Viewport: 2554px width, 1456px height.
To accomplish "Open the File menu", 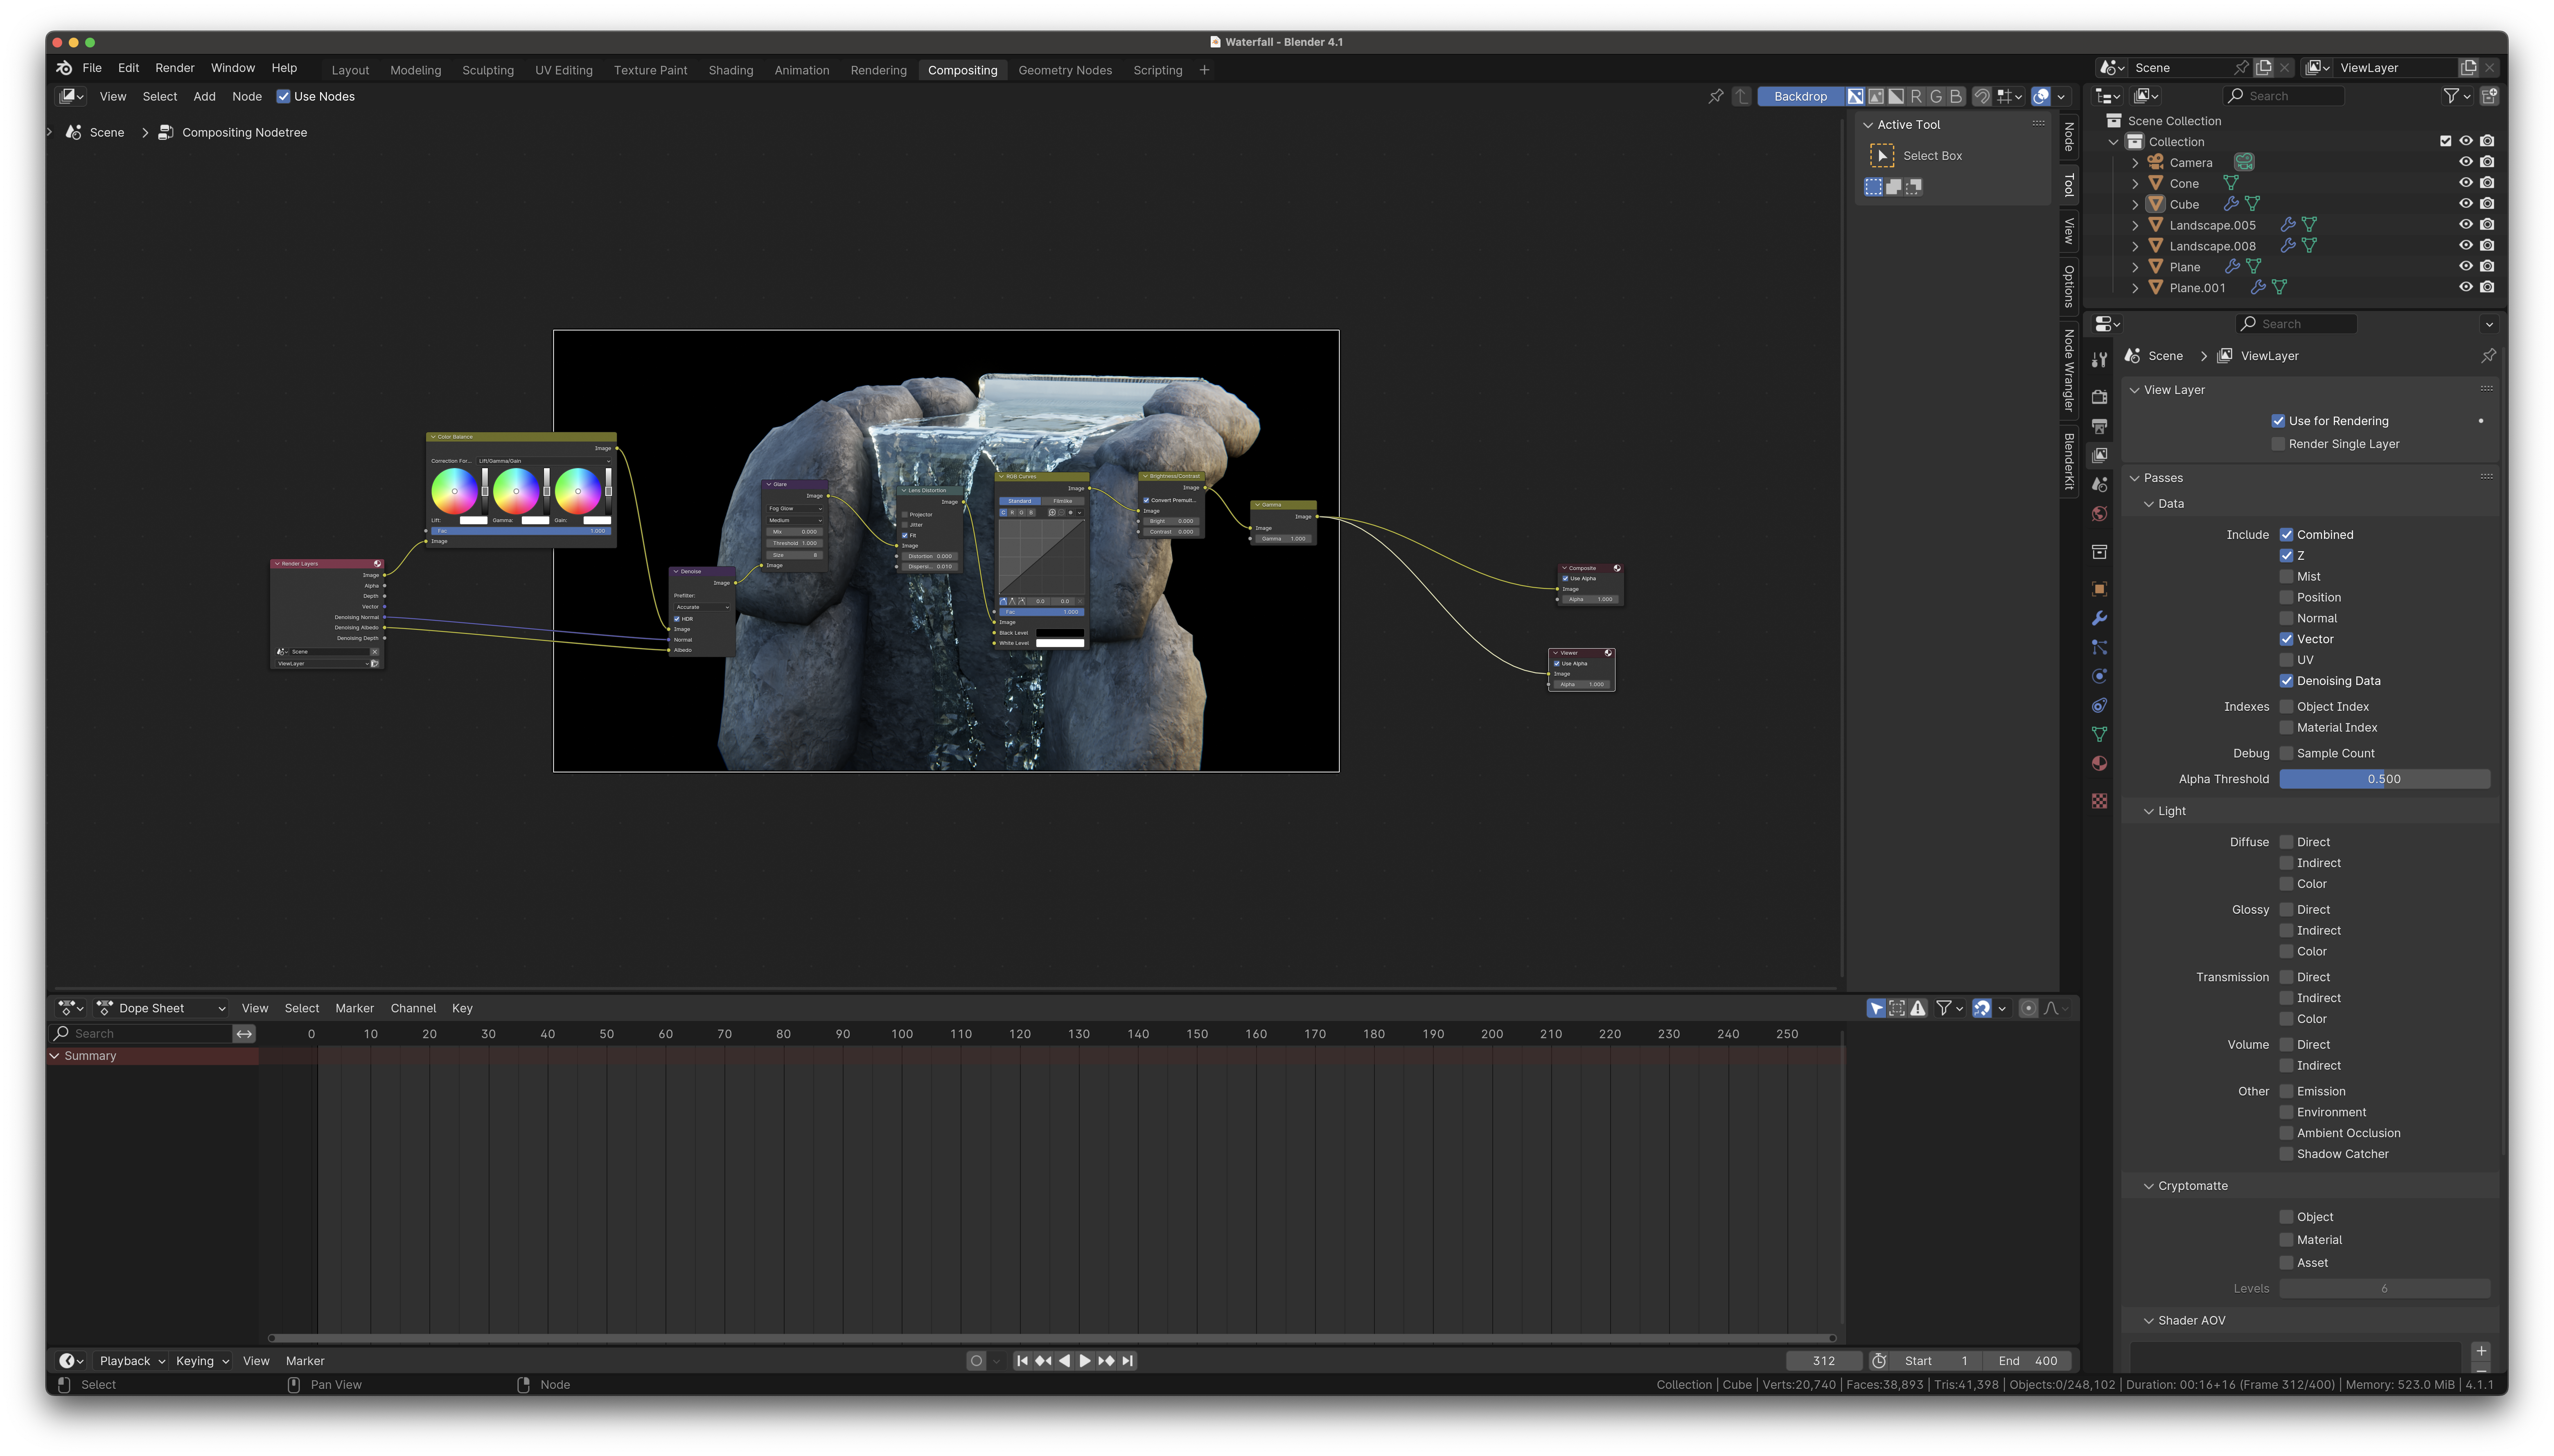I will 92,68.
